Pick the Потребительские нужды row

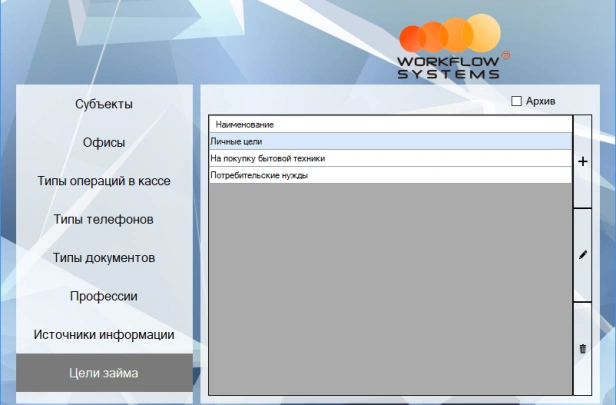point(389,175)
